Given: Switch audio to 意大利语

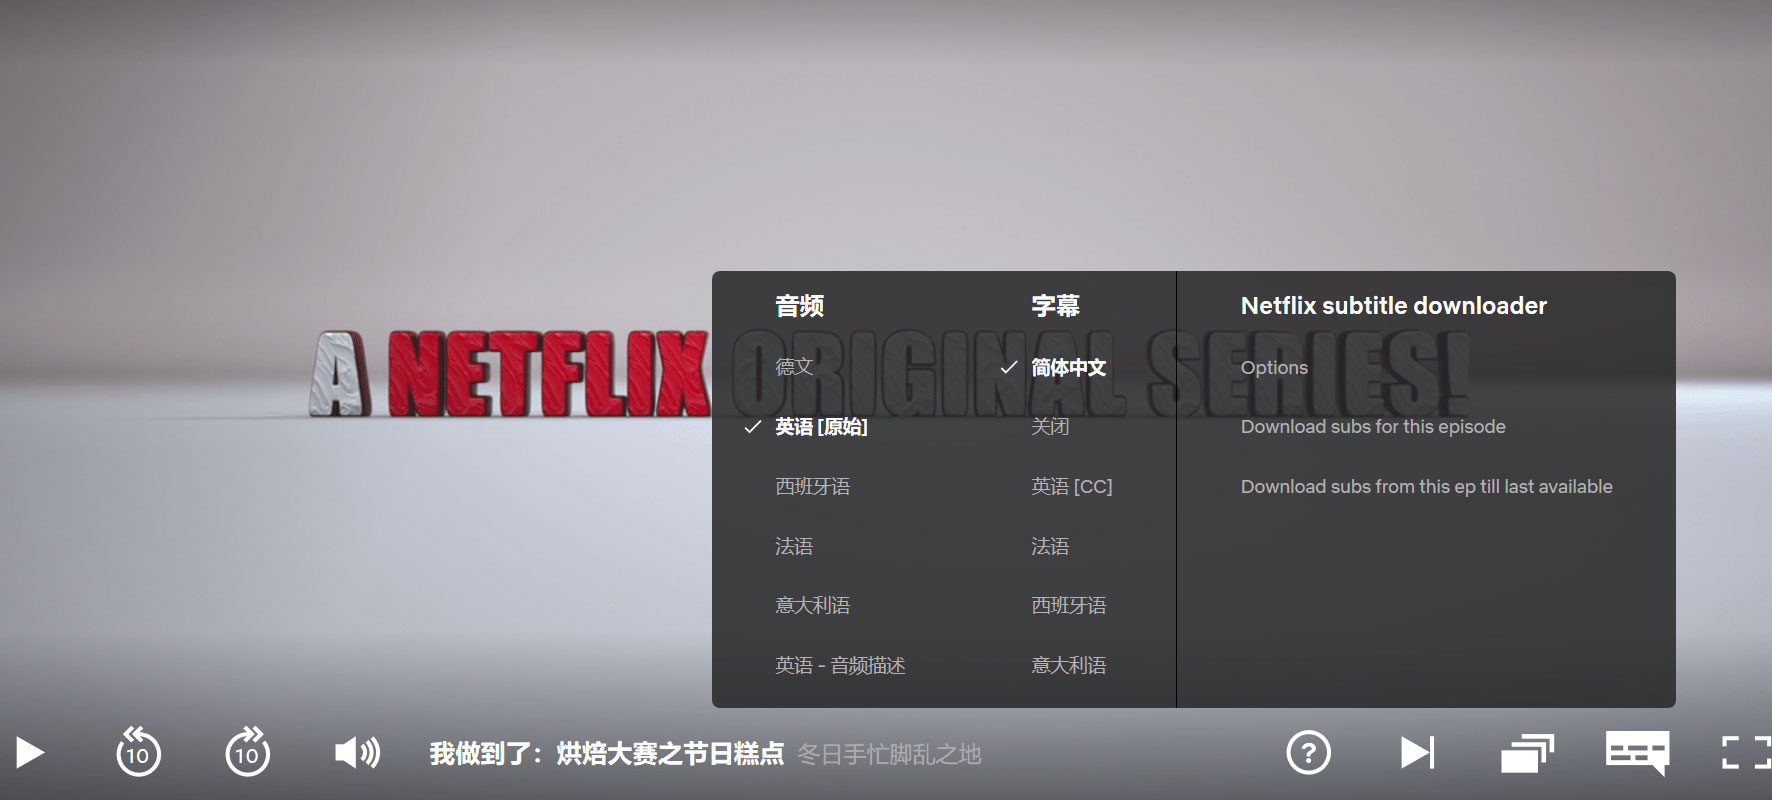Looking at the screenshot, I should tap(812, 606).
